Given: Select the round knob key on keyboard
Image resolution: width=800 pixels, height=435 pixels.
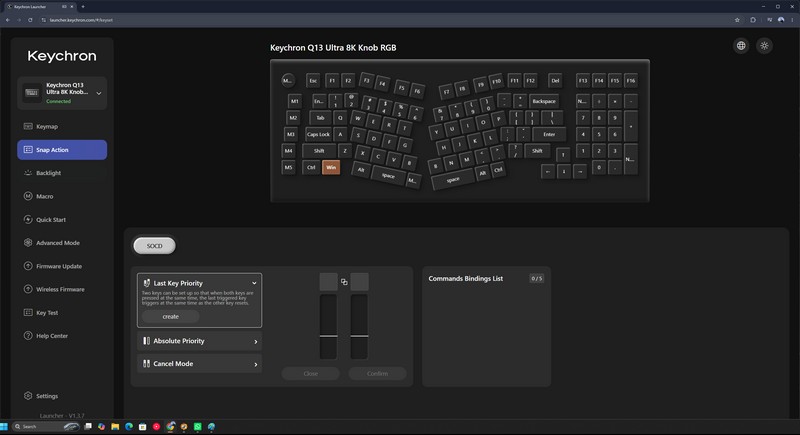Looking at the screenshot, I should (288, 80).
